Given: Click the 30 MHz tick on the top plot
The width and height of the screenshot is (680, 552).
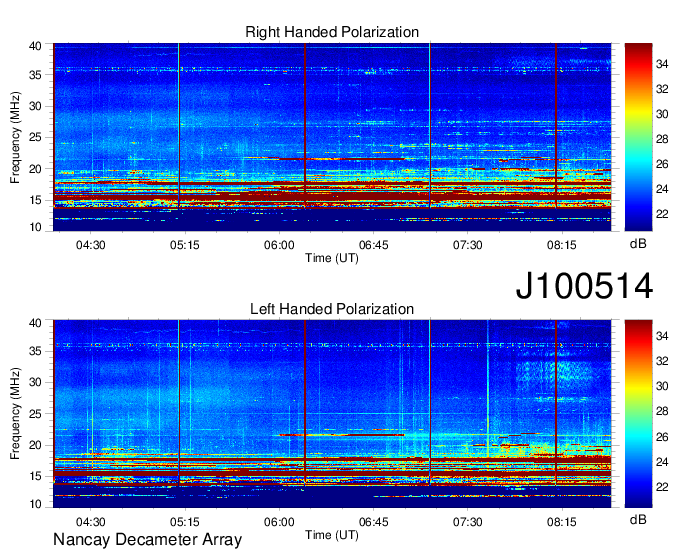Looking at the screenshot, I should (36, 106).
